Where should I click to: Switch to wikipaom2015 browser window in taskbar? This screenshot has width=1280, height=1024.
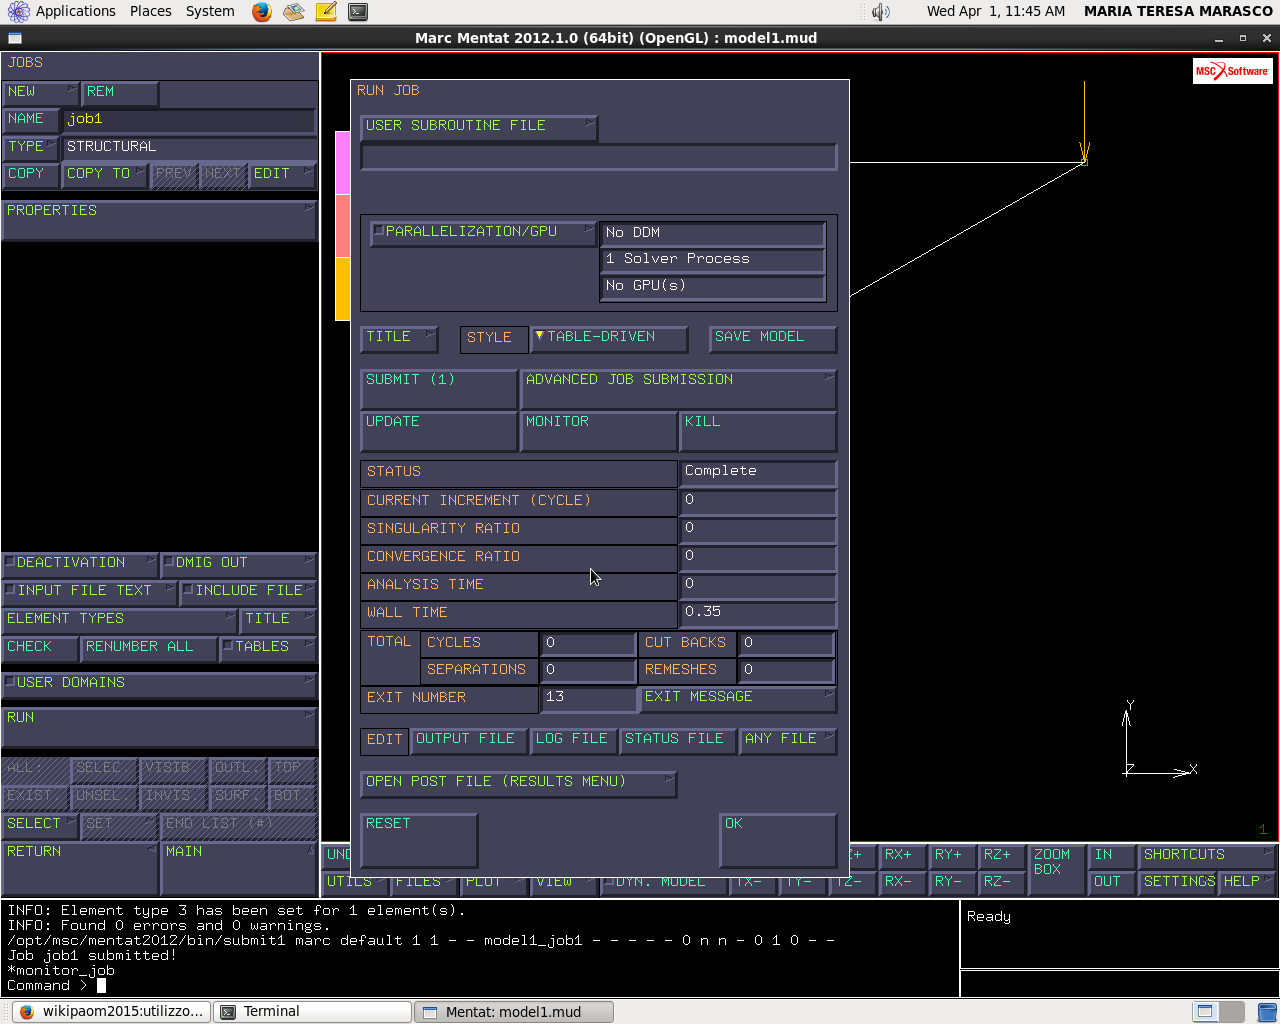click(112, 1011)
